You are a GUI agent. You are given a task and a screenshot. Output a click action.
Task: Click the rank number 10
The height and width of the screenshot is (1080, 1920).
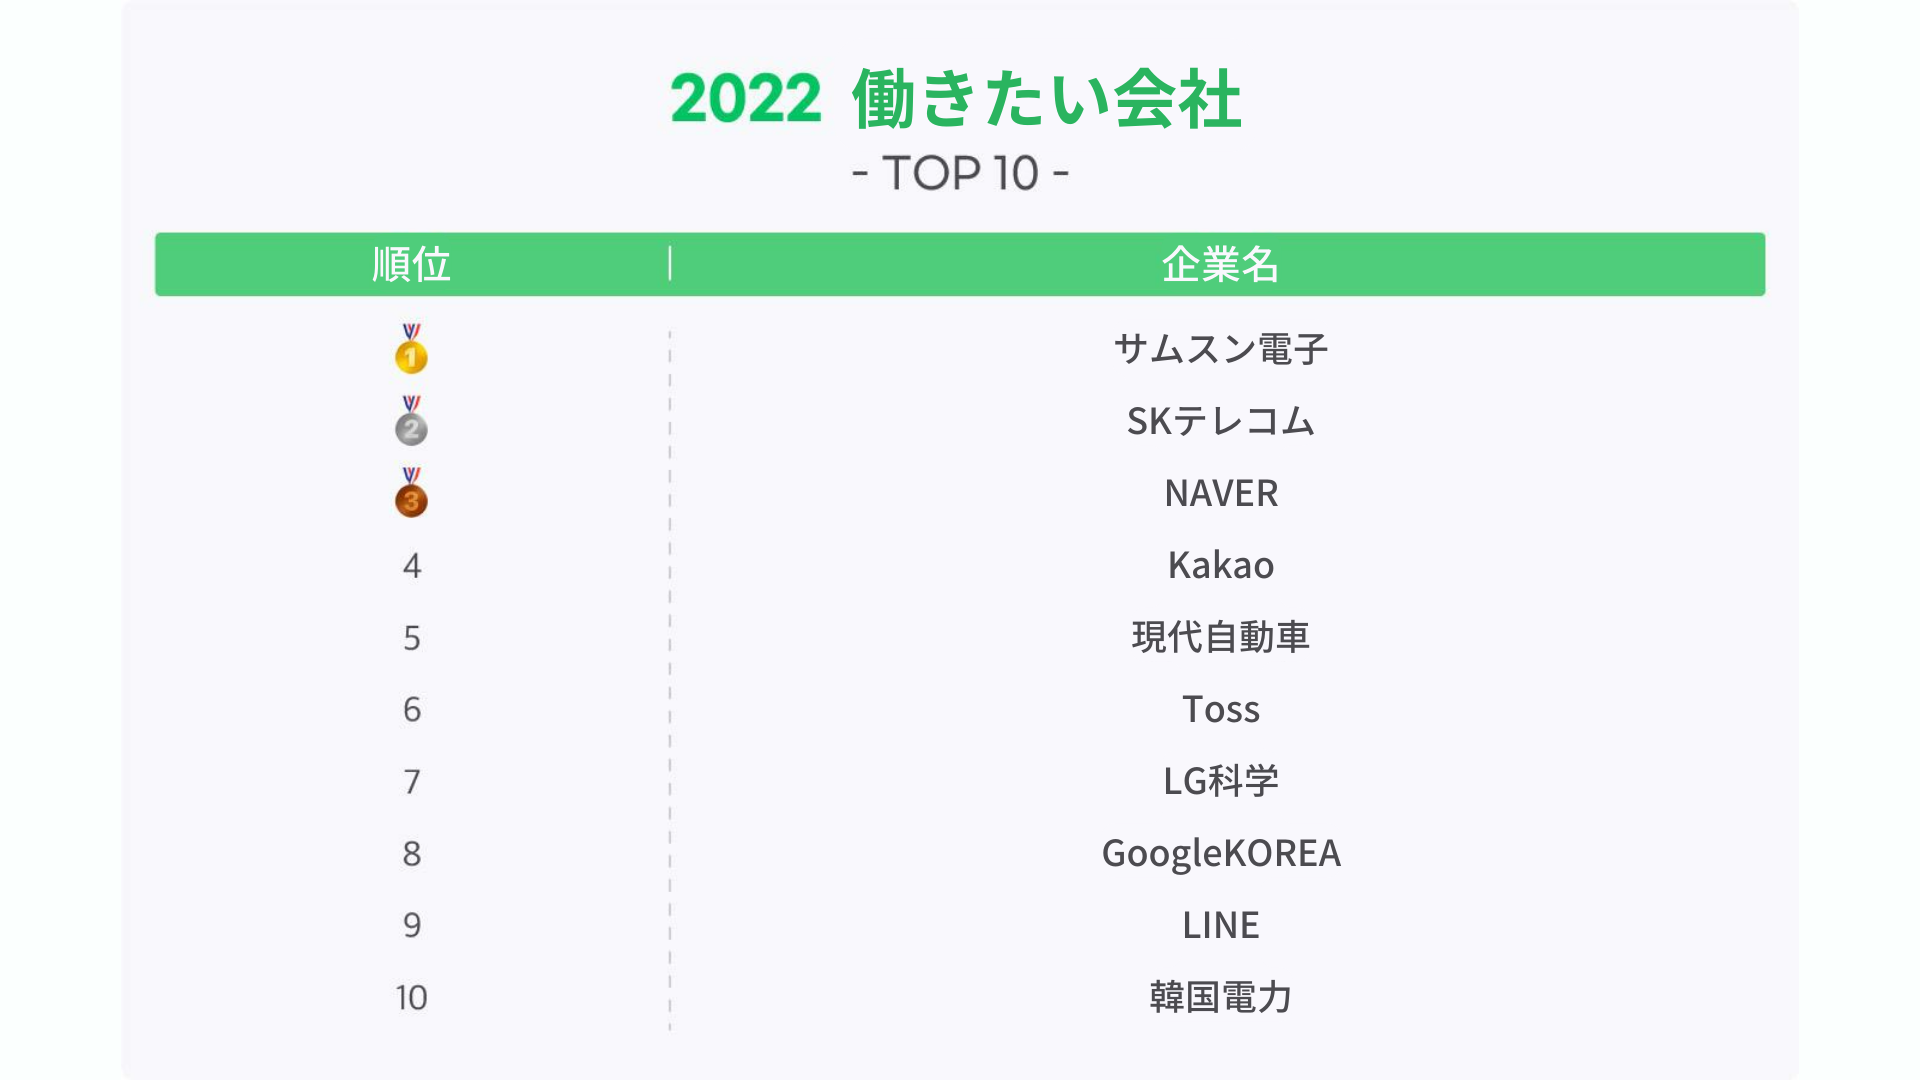[411, 997]
